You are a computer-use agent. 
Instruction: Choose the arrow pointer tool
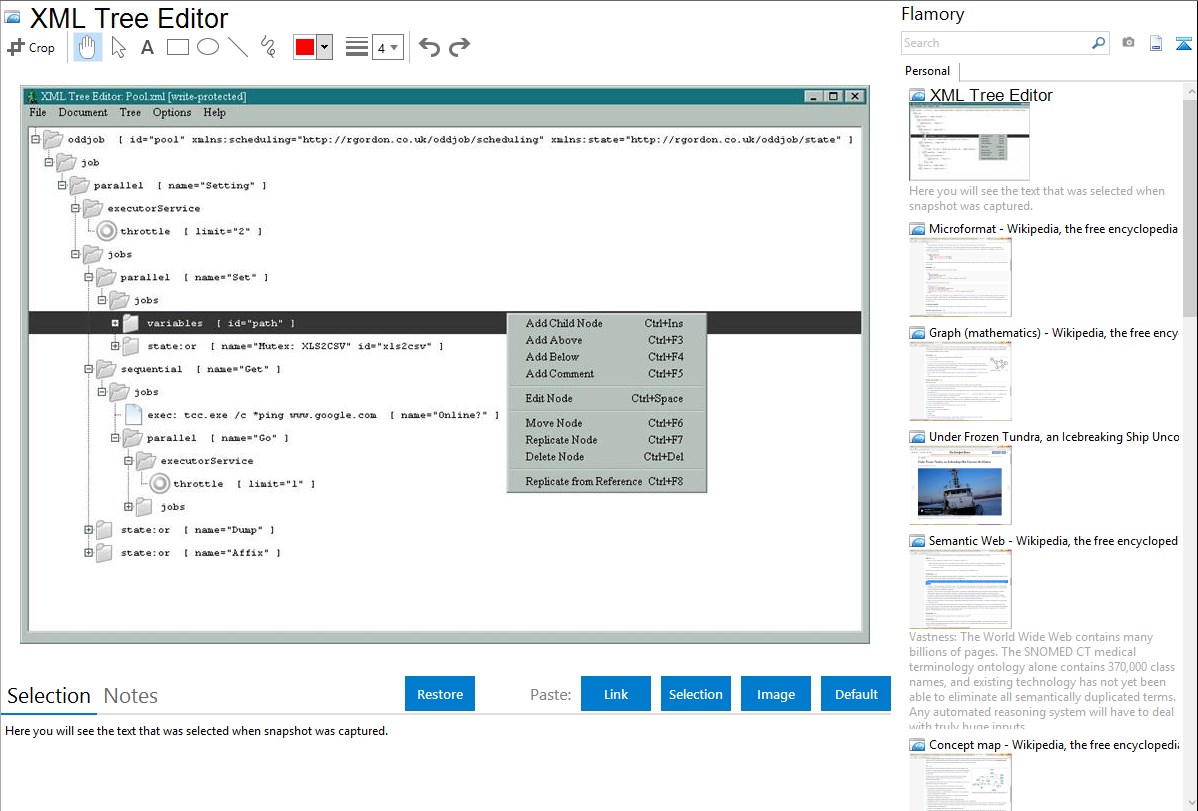click(118, 47)
